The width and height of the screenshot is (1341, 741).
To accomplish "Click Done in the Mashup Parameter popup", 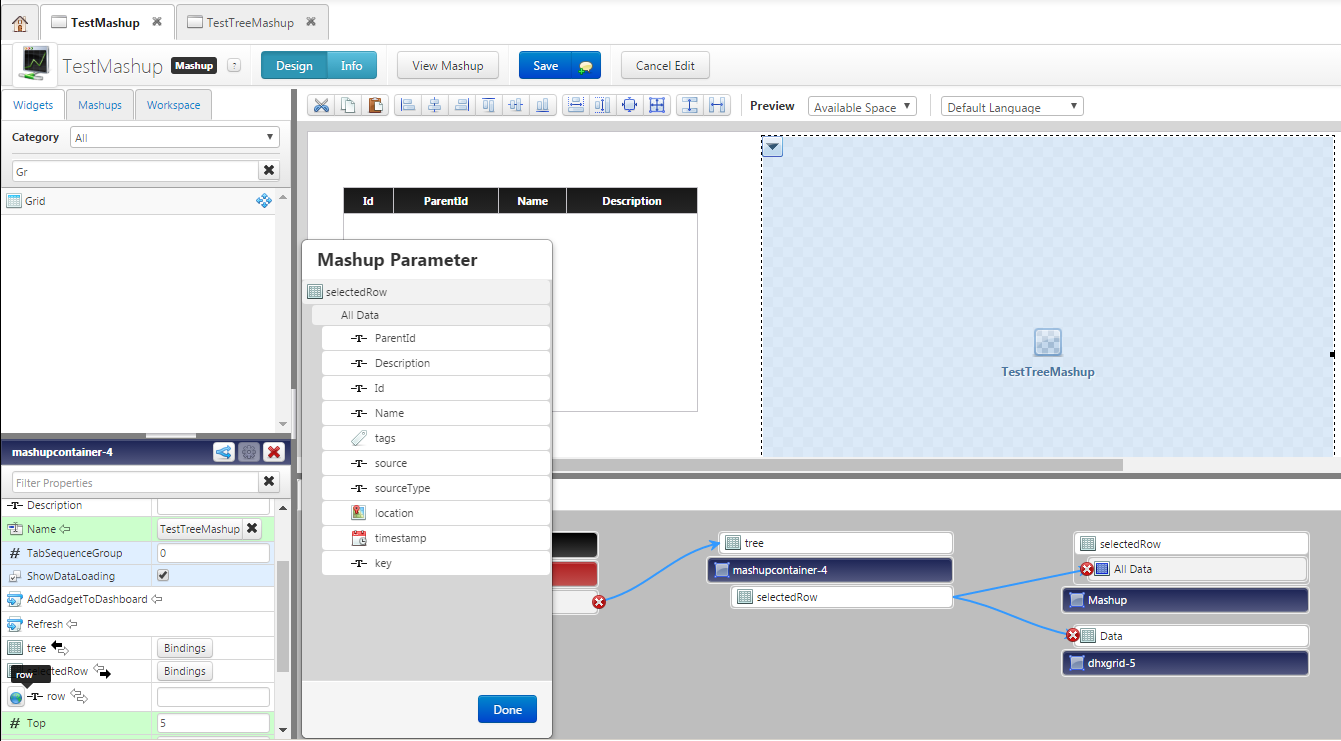I will [x=507, y=709].
